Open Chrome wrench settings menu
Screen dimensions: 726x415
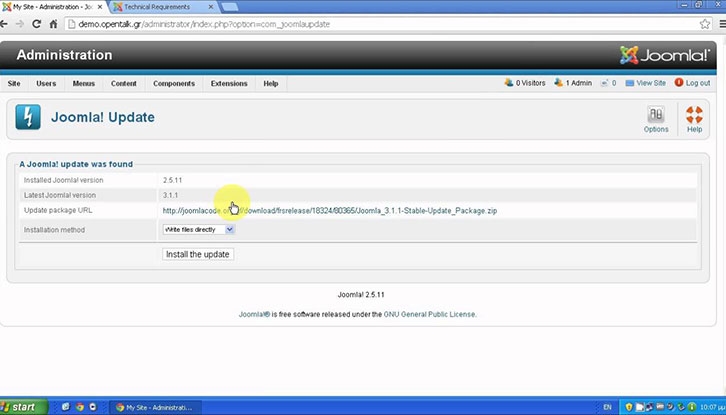pos(718,23)
